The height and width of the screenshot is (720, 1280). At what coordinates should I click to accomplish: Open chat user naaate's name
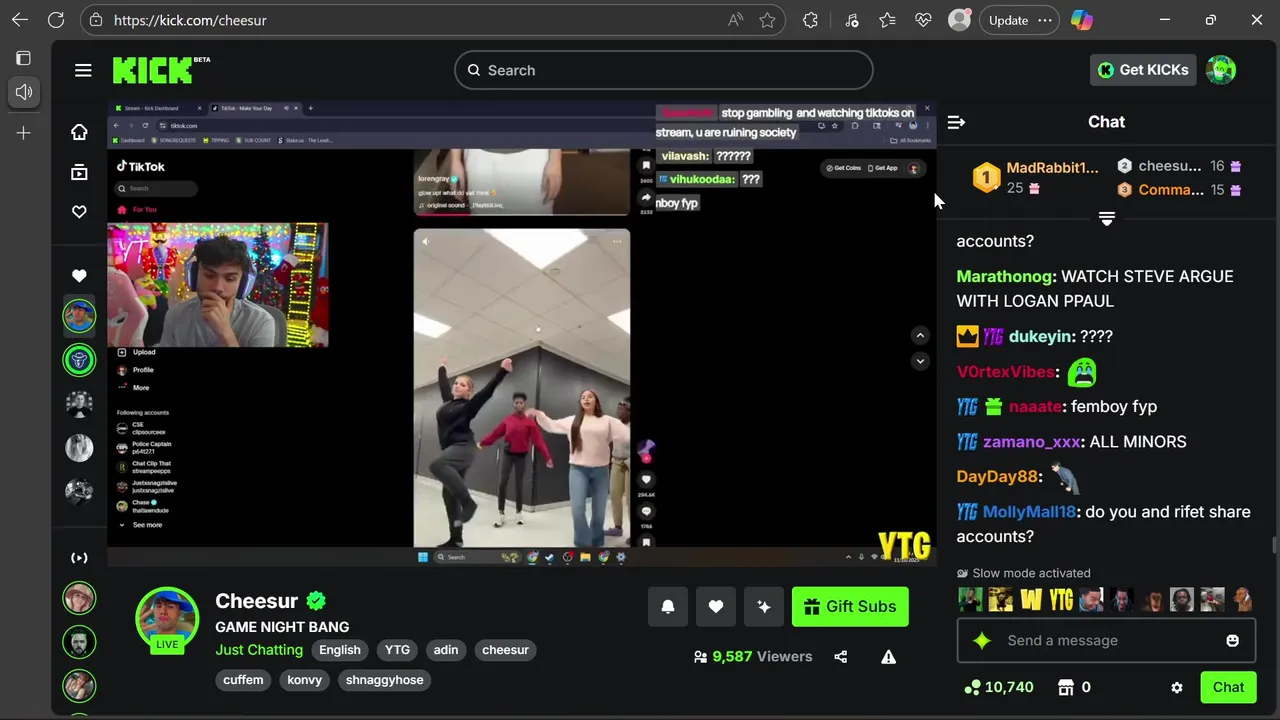tap(1034, 407)
